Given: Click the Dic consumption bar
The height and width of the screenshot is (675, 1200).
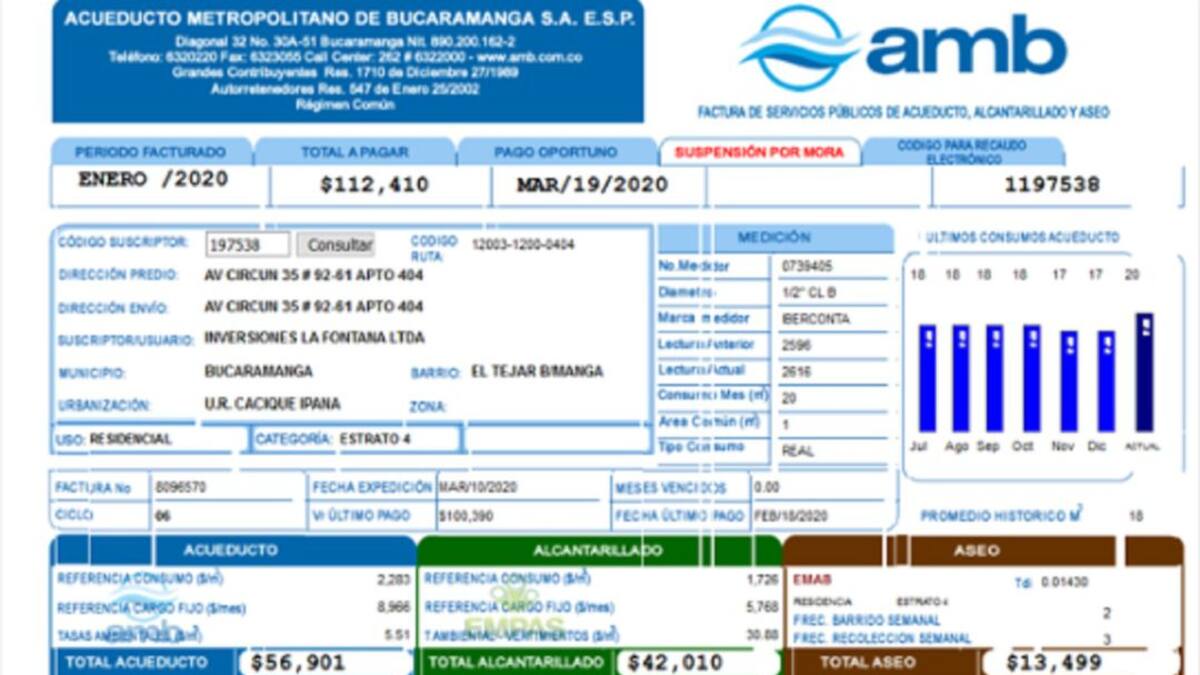Looking at the screenshot, I should [x=1106, y=381].
